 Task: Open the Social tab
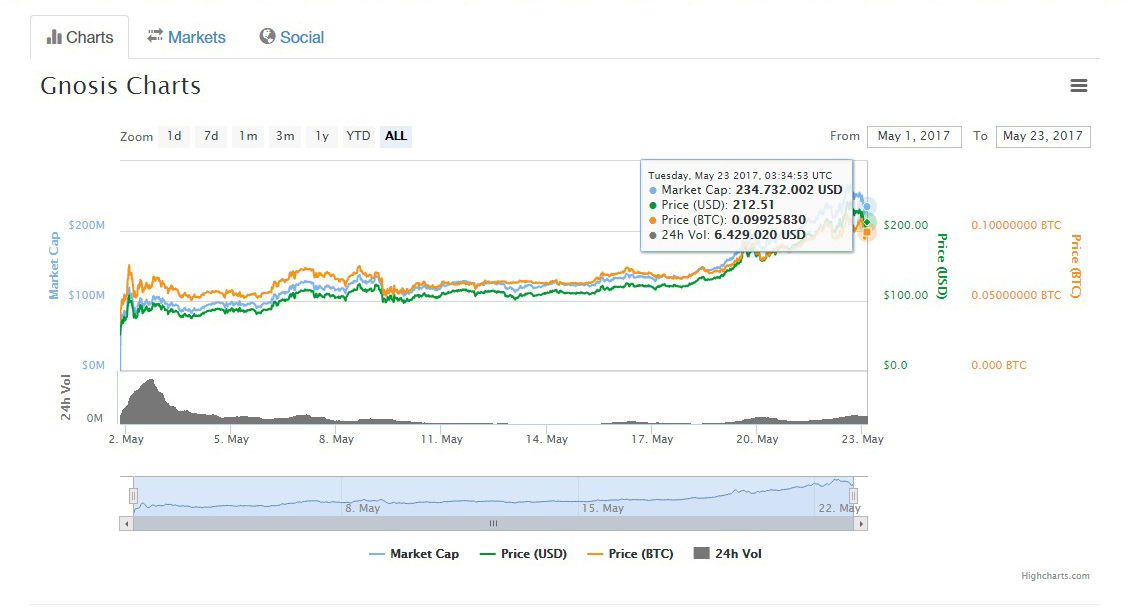click(x=292, y=37)
